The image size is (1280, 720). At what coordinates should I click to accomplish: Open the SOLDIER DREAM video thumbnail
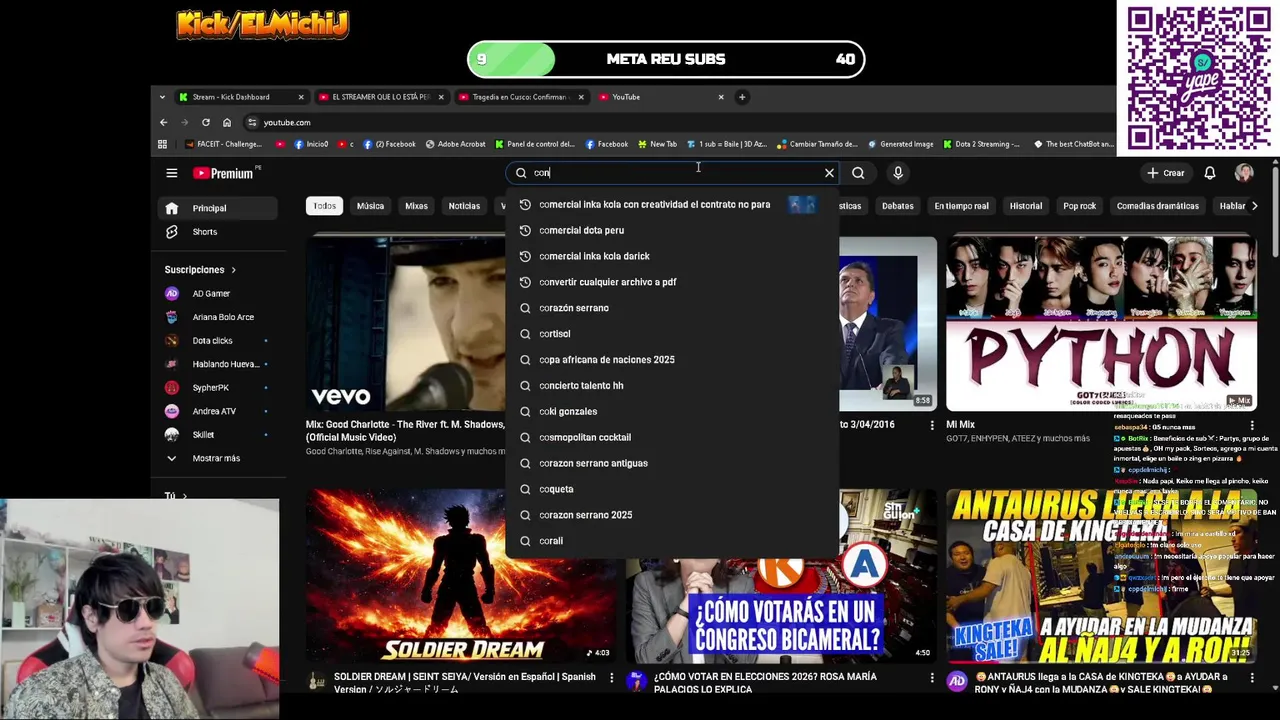coord(461,576)
